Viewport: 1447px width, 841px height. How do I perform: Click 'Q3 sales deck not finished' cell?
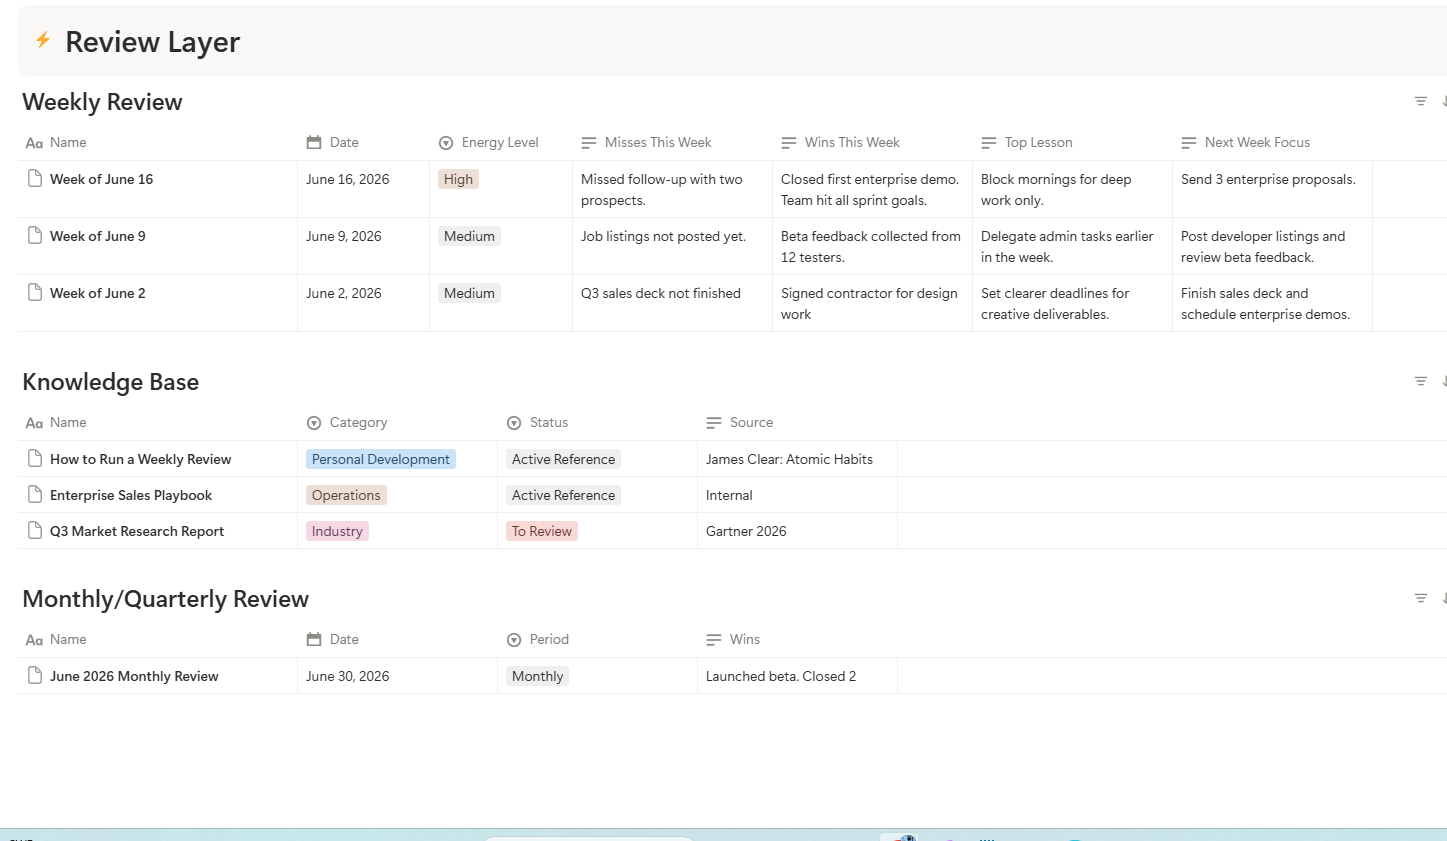click(x=672, y=303)
